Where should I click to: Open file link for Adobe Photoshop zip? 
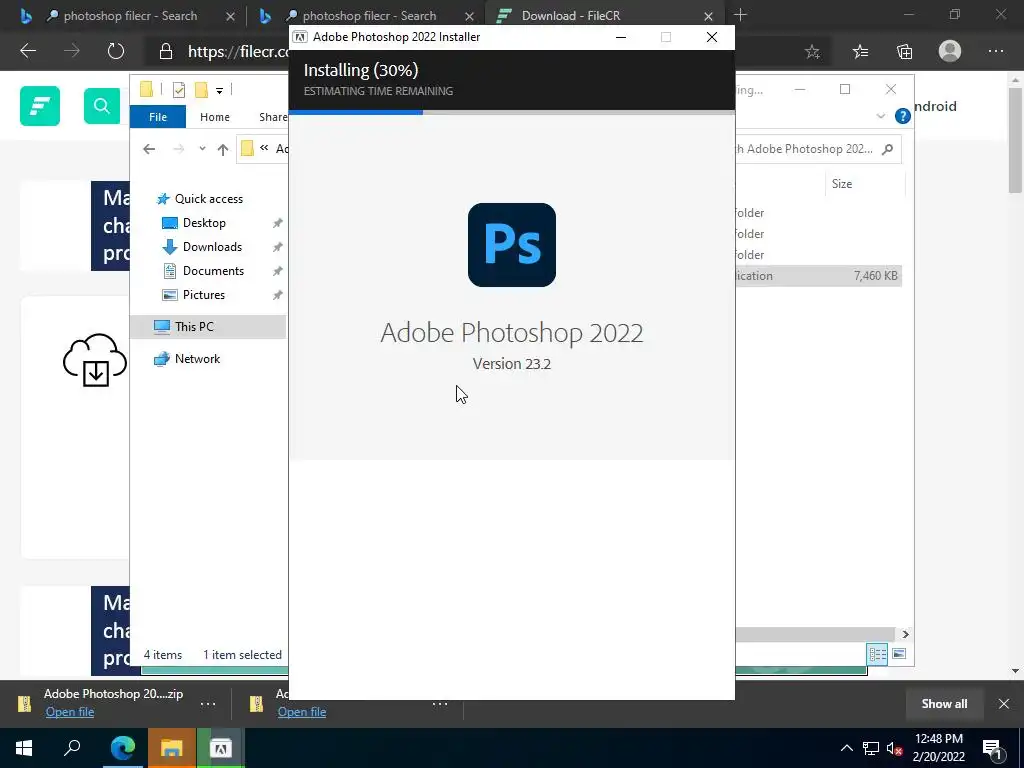[70, 712]
